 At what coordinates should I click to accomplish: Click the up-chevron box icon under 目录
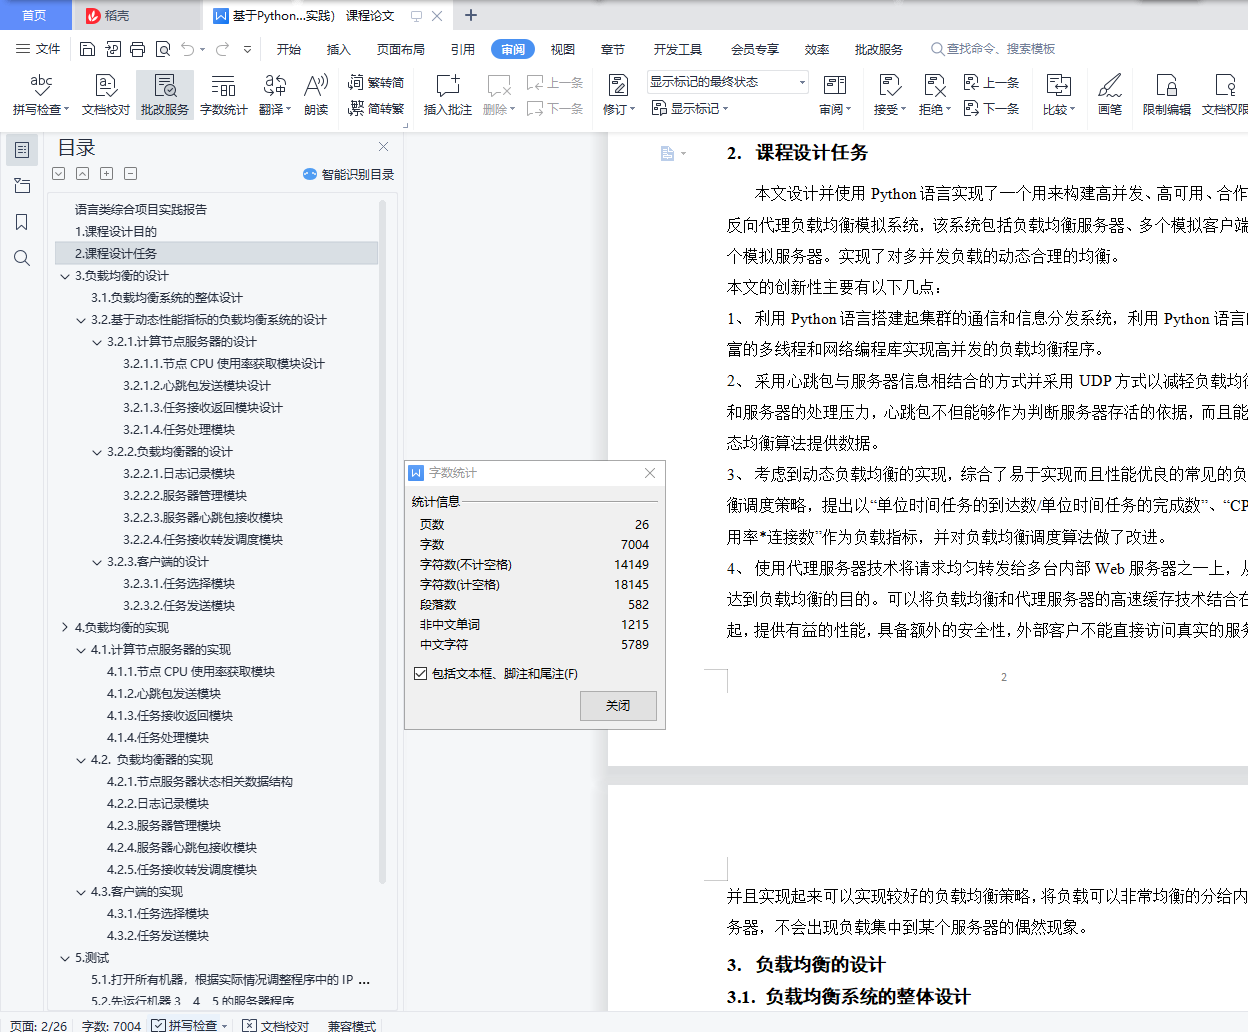click(x=83, y=173)
